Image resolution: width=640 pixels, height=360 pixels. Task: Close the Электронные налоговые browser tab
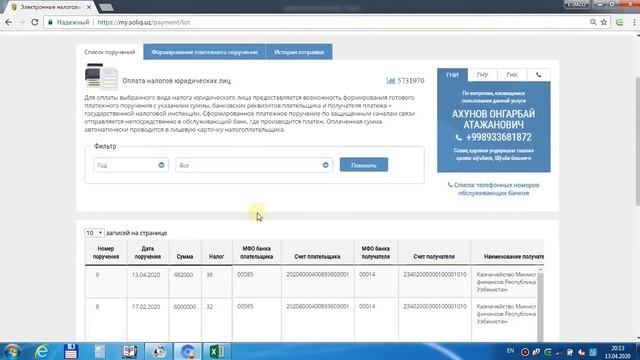pos(89,7)
